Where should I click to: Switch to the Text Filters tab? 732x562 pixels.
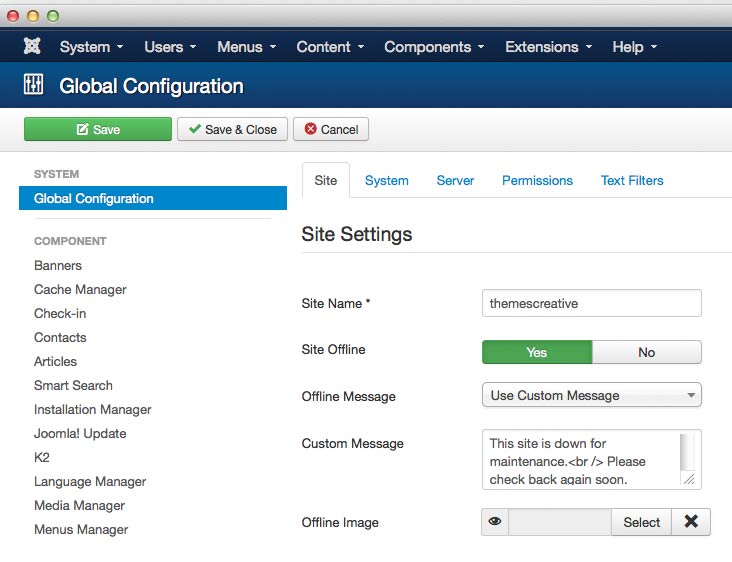pyautogui.click(x=632, y=181)
